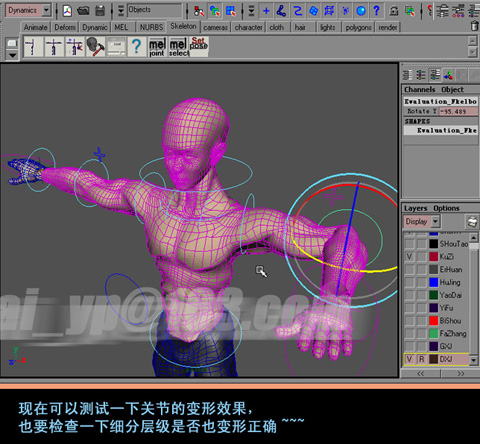Click the skull and hammer shelf icon

(x=95, y=47)
